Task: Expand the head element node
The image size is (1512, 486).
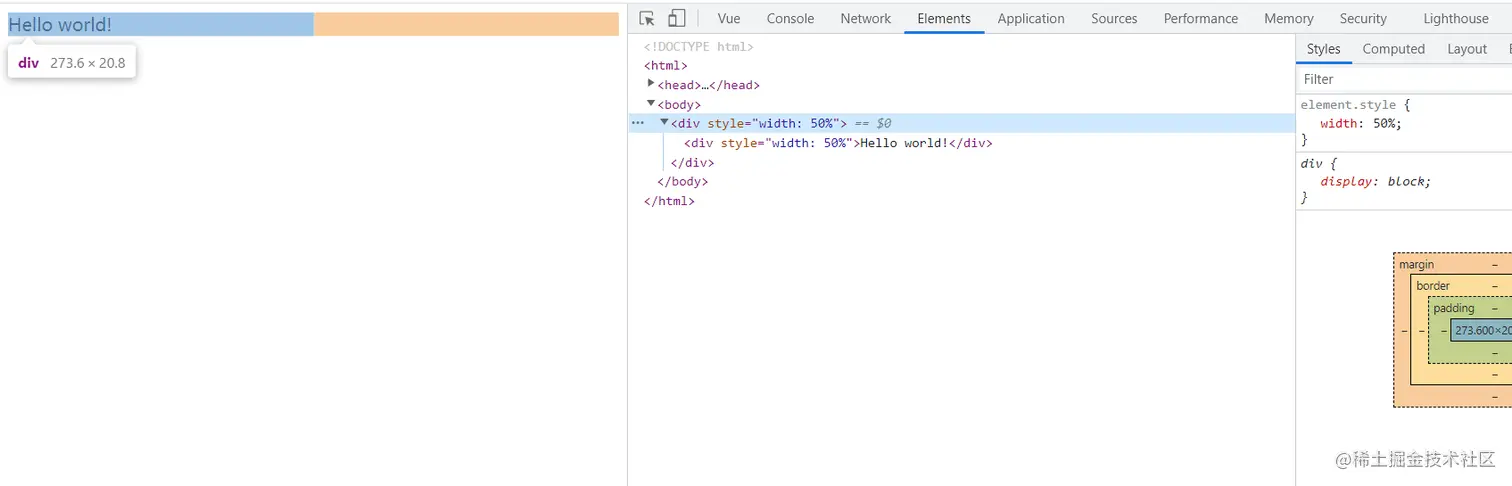Action: 652,84
